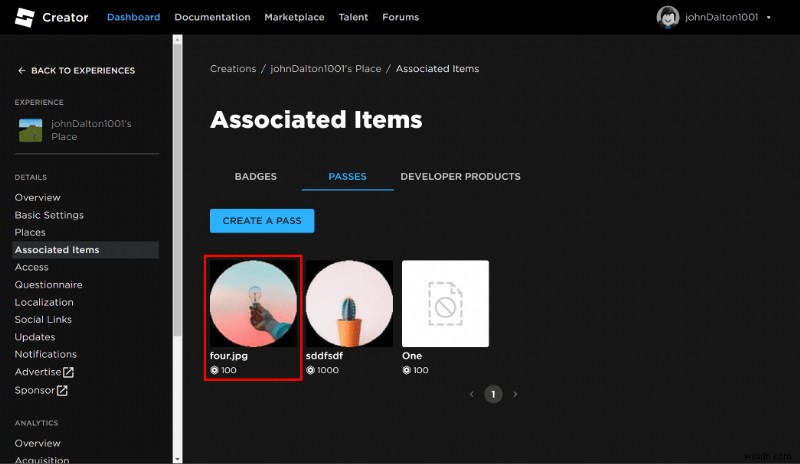Image resolution: width=800 pixels, height=464 pixels.
Task: Click the johnDalton1001 username text
Action: click(x=721, y=17)
